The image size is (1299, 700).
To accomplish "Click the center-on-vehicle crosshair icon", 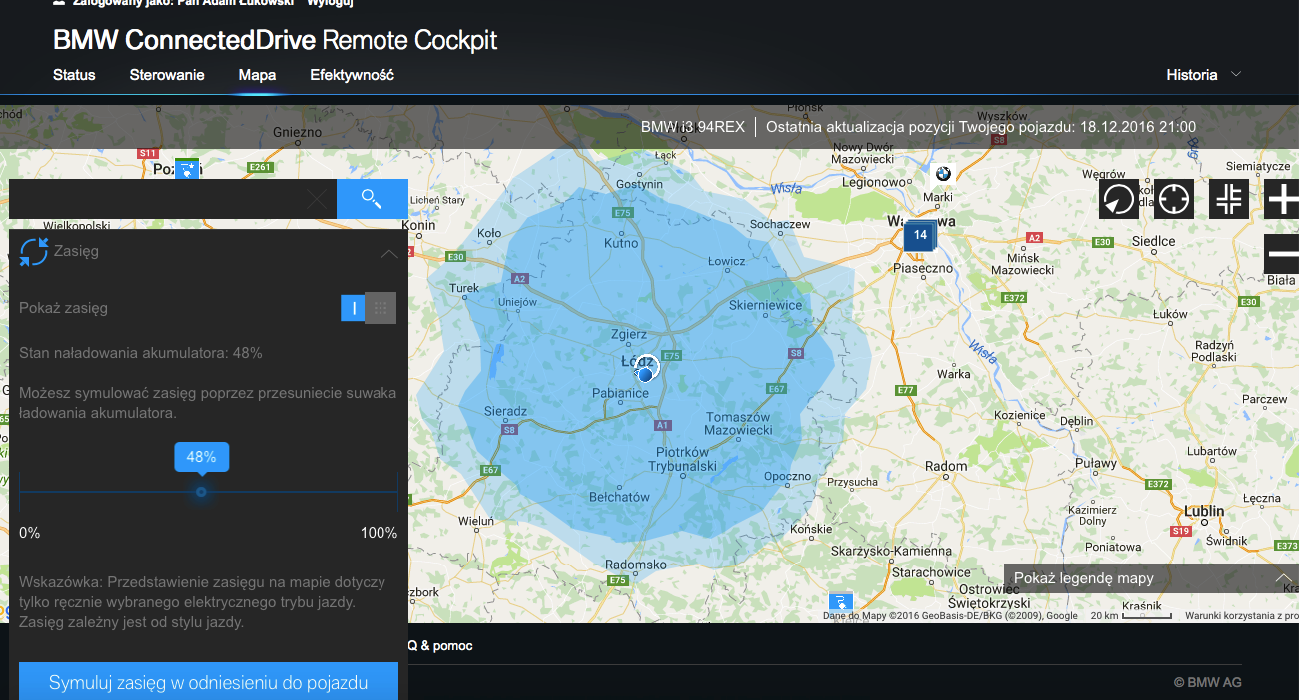I will [x=1174, y=199].
